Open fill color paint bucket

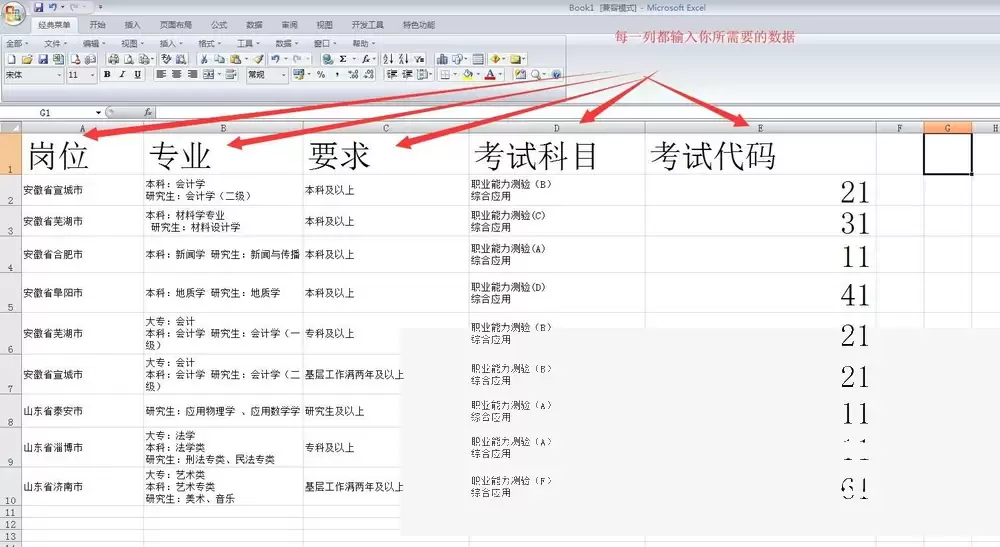coord(468,75)
